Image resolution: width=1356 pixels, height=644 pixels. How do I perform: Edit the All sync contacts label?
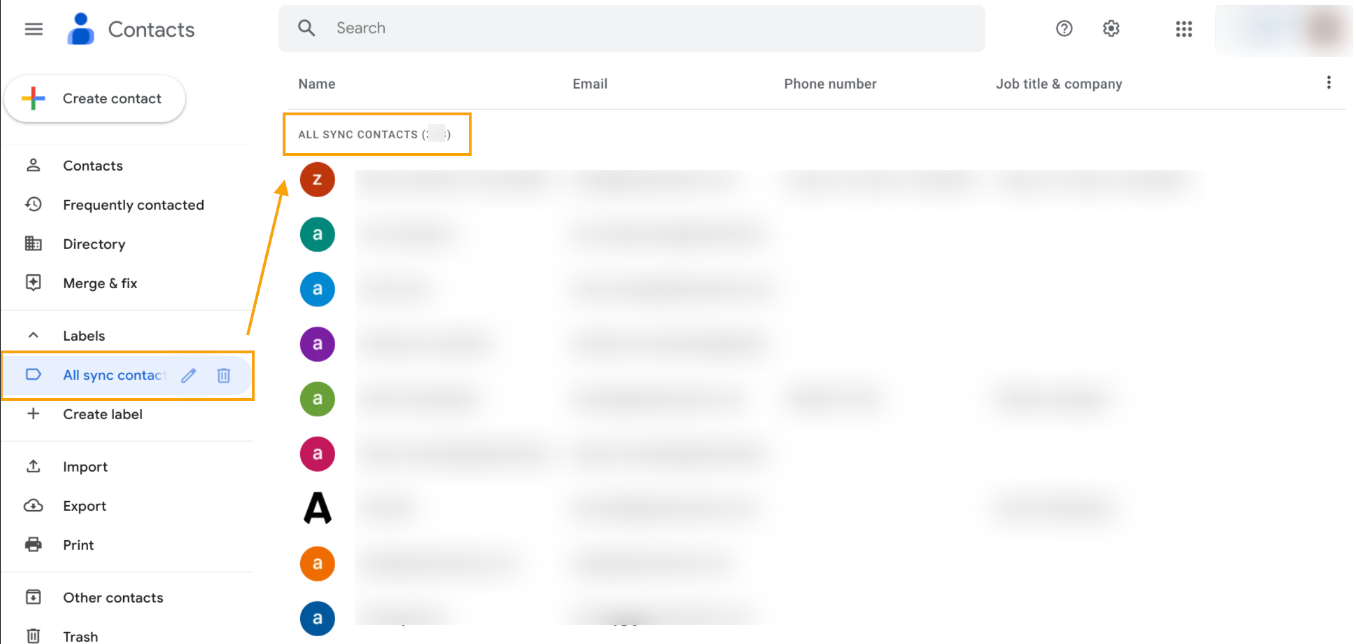[x=188, y=375]
